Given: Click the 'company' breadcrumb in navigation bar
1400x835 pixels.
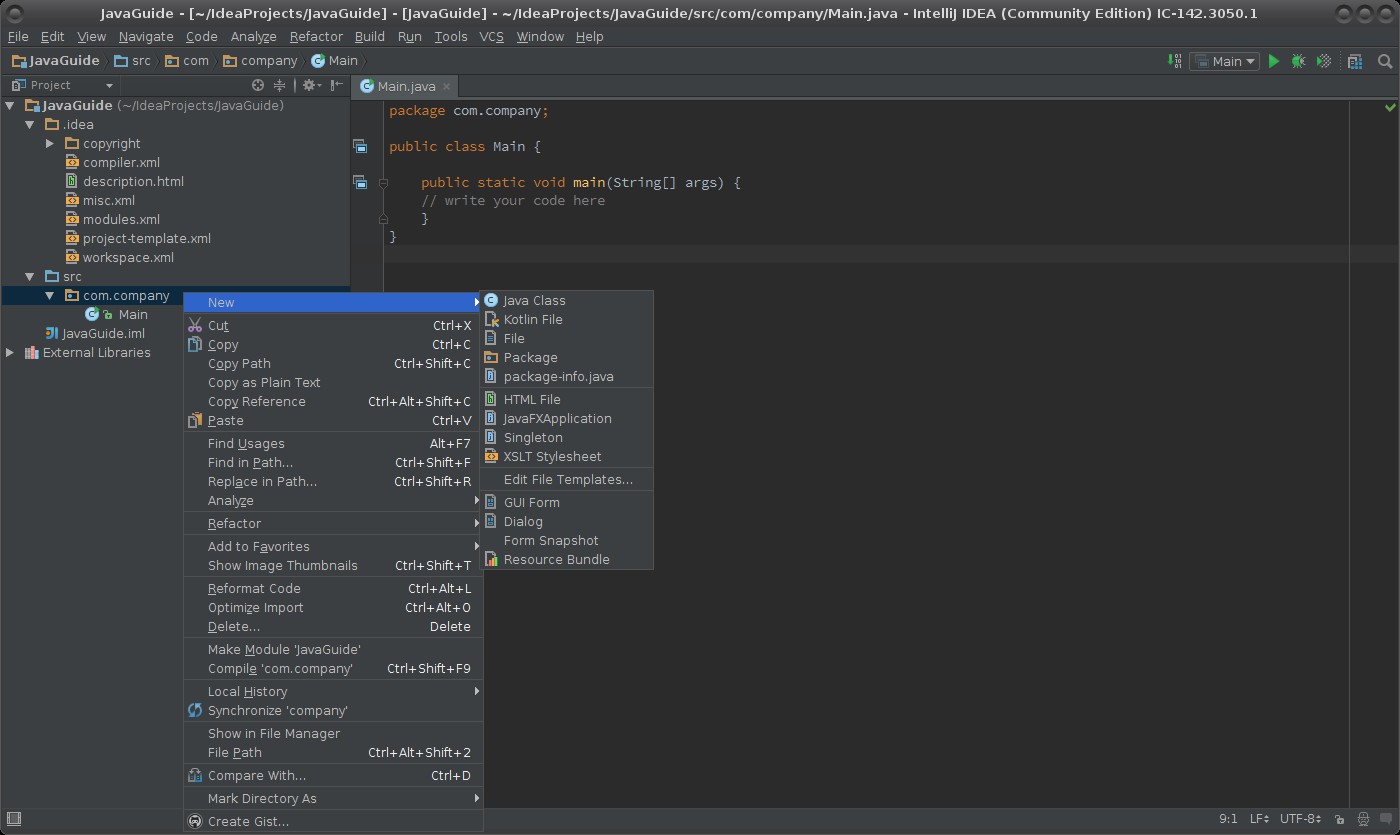Looking at the screenshot, I should [260, 61].
